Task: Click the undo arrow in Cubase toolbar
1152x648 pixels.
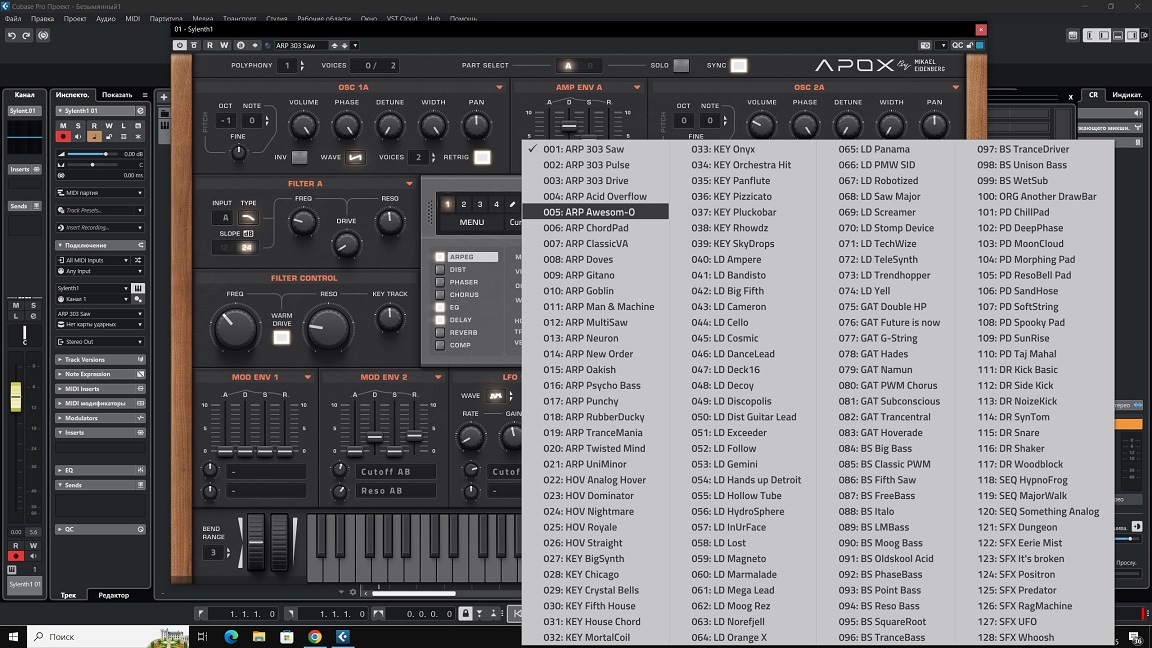Action: (12, 35)
